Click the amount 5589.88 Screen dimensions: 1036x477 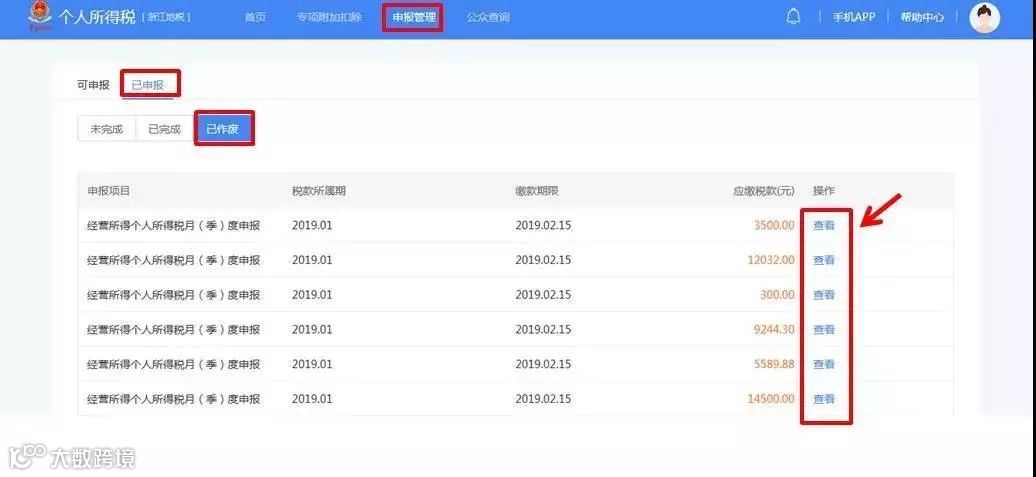(774, 364)
